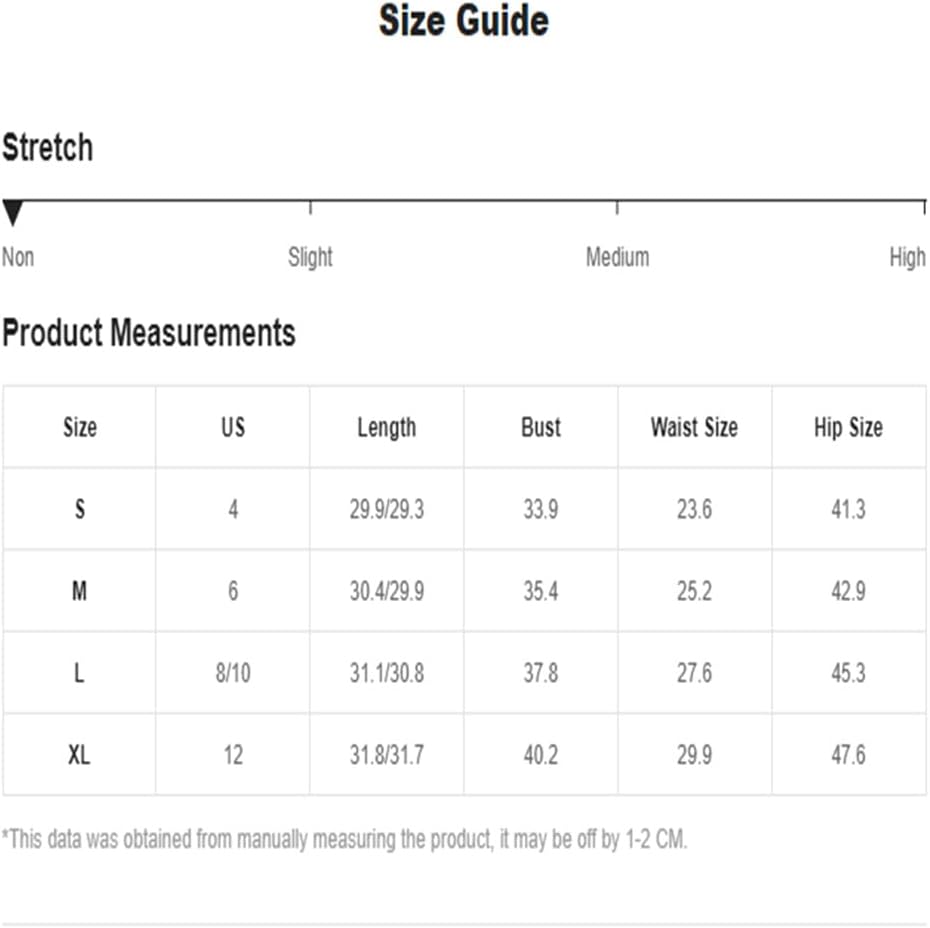930x928 pixels.
Task: Click the 29.9/29.3 length cell
Action: [387, 509]
